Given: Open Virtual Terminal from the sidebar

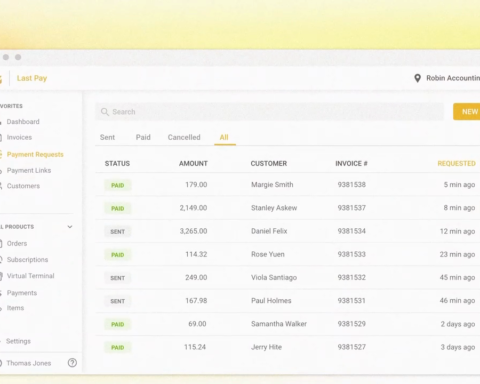Looking at the screenshot, I should pyautogui.click(x=30, y=276).
